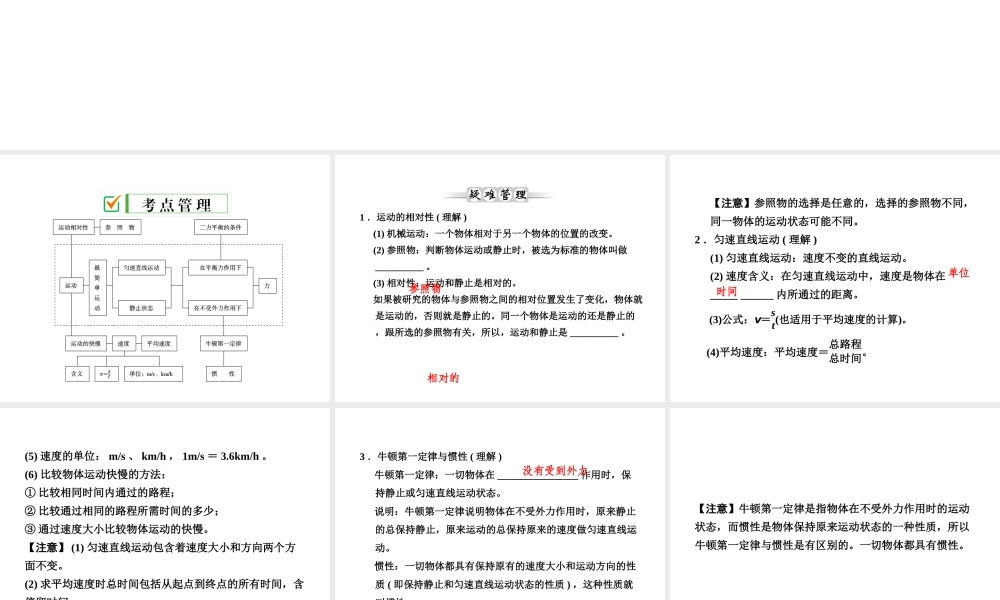Select the paragraph starting 说明：牛顿第一定律说明
This screenshot has height=600, width=1000.
[506, 529]
